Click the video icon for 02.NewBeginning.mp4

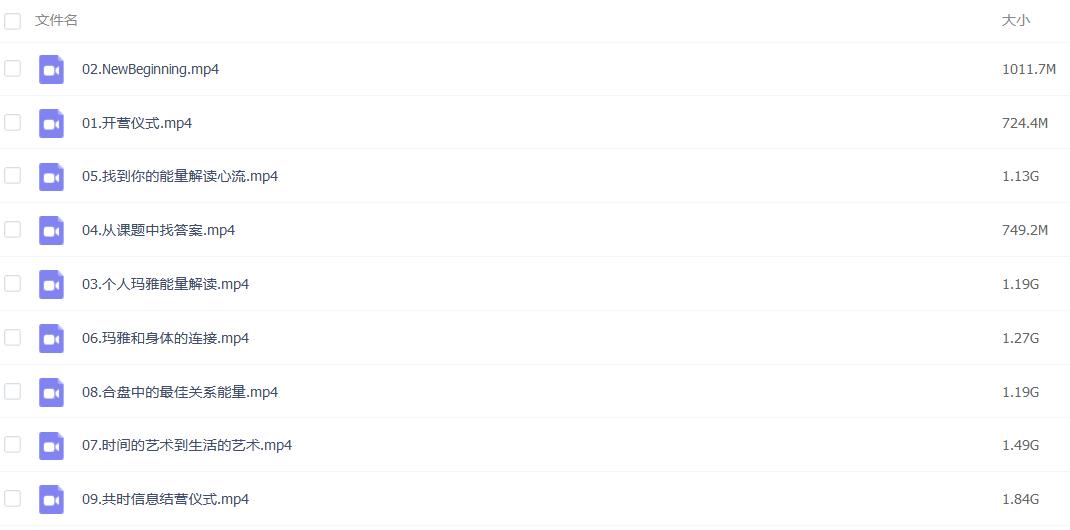coord(51,70)
